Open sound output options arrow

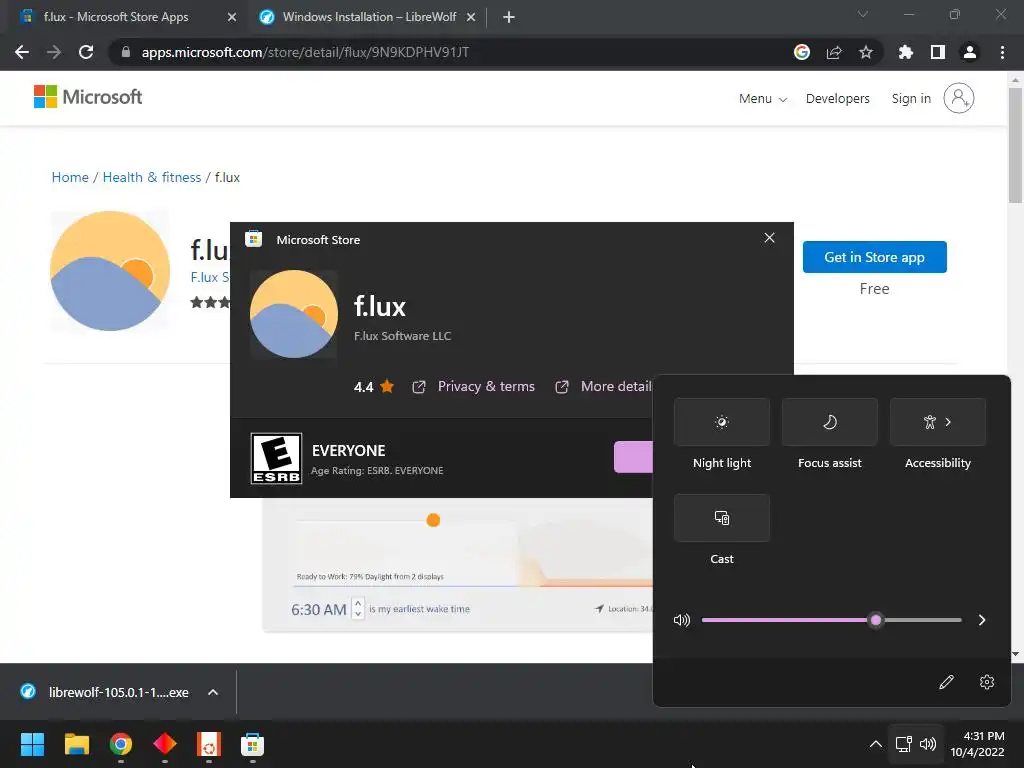click(982, 620)
